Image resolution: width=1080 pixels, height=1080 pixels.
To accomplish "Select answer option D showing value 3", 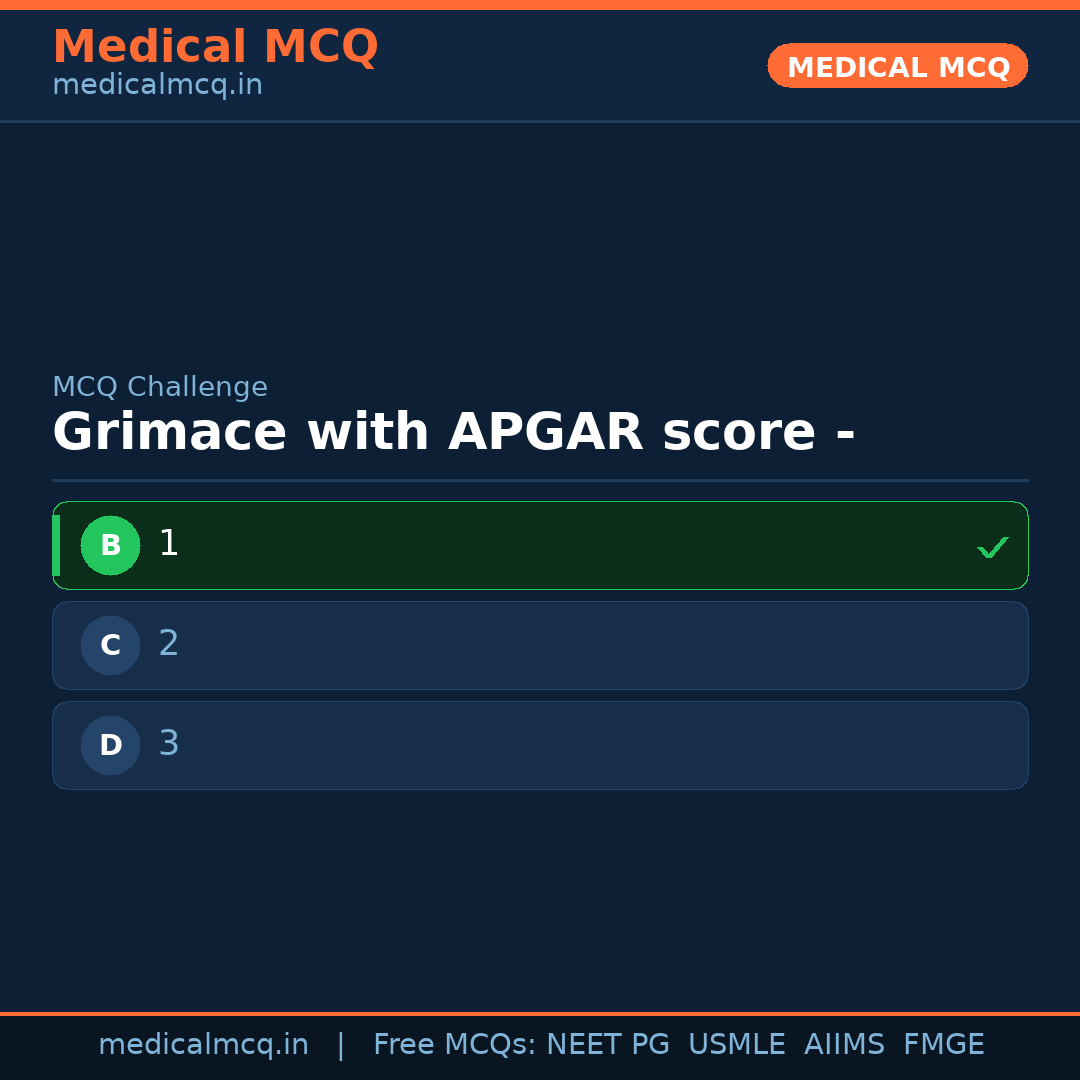I will pos(540,745).
